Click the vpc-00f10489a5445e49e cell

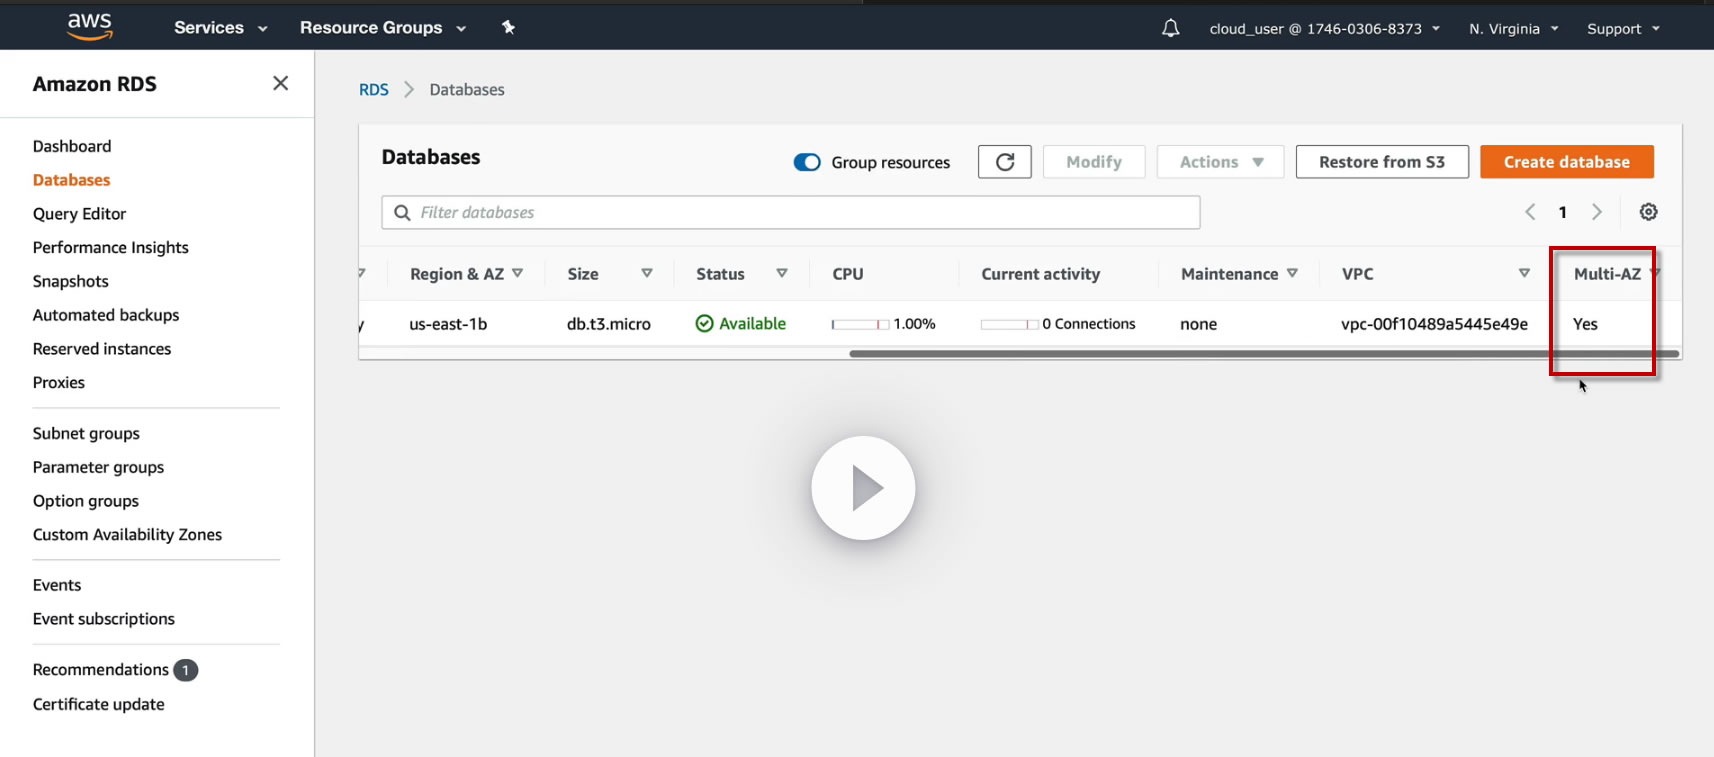[1434, 324]
